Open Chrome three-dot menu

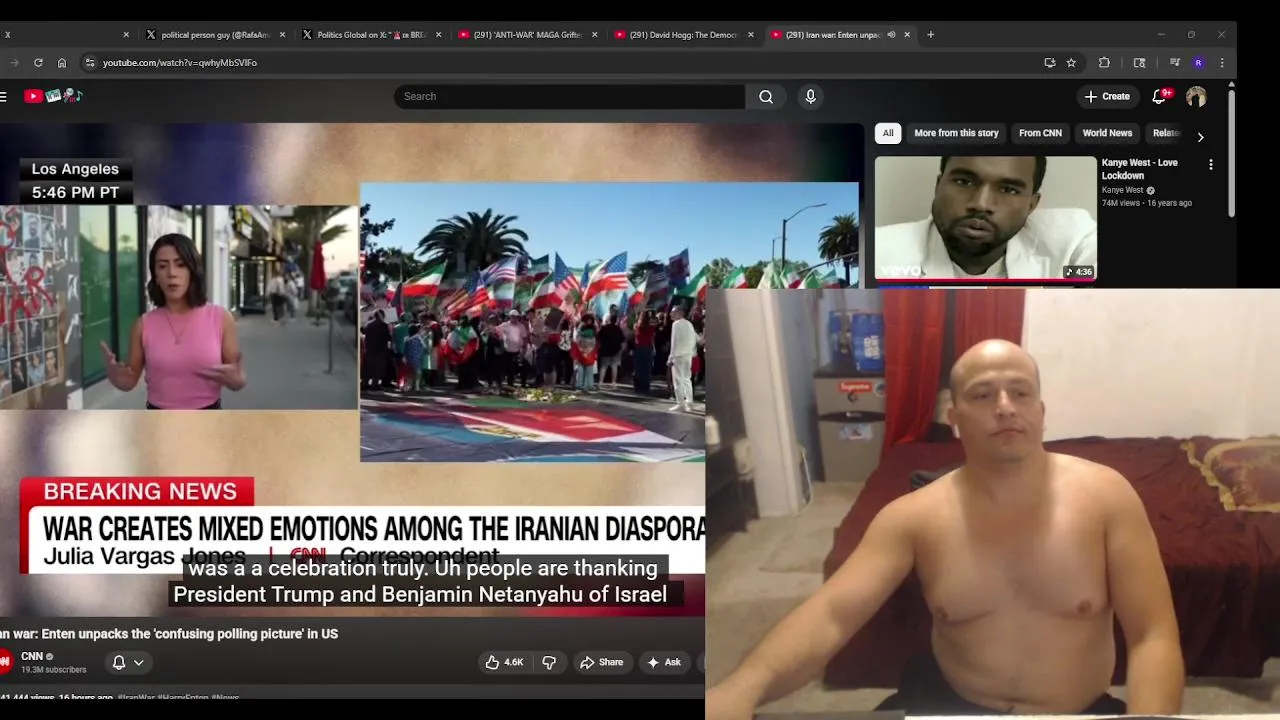click(1221, 62)
